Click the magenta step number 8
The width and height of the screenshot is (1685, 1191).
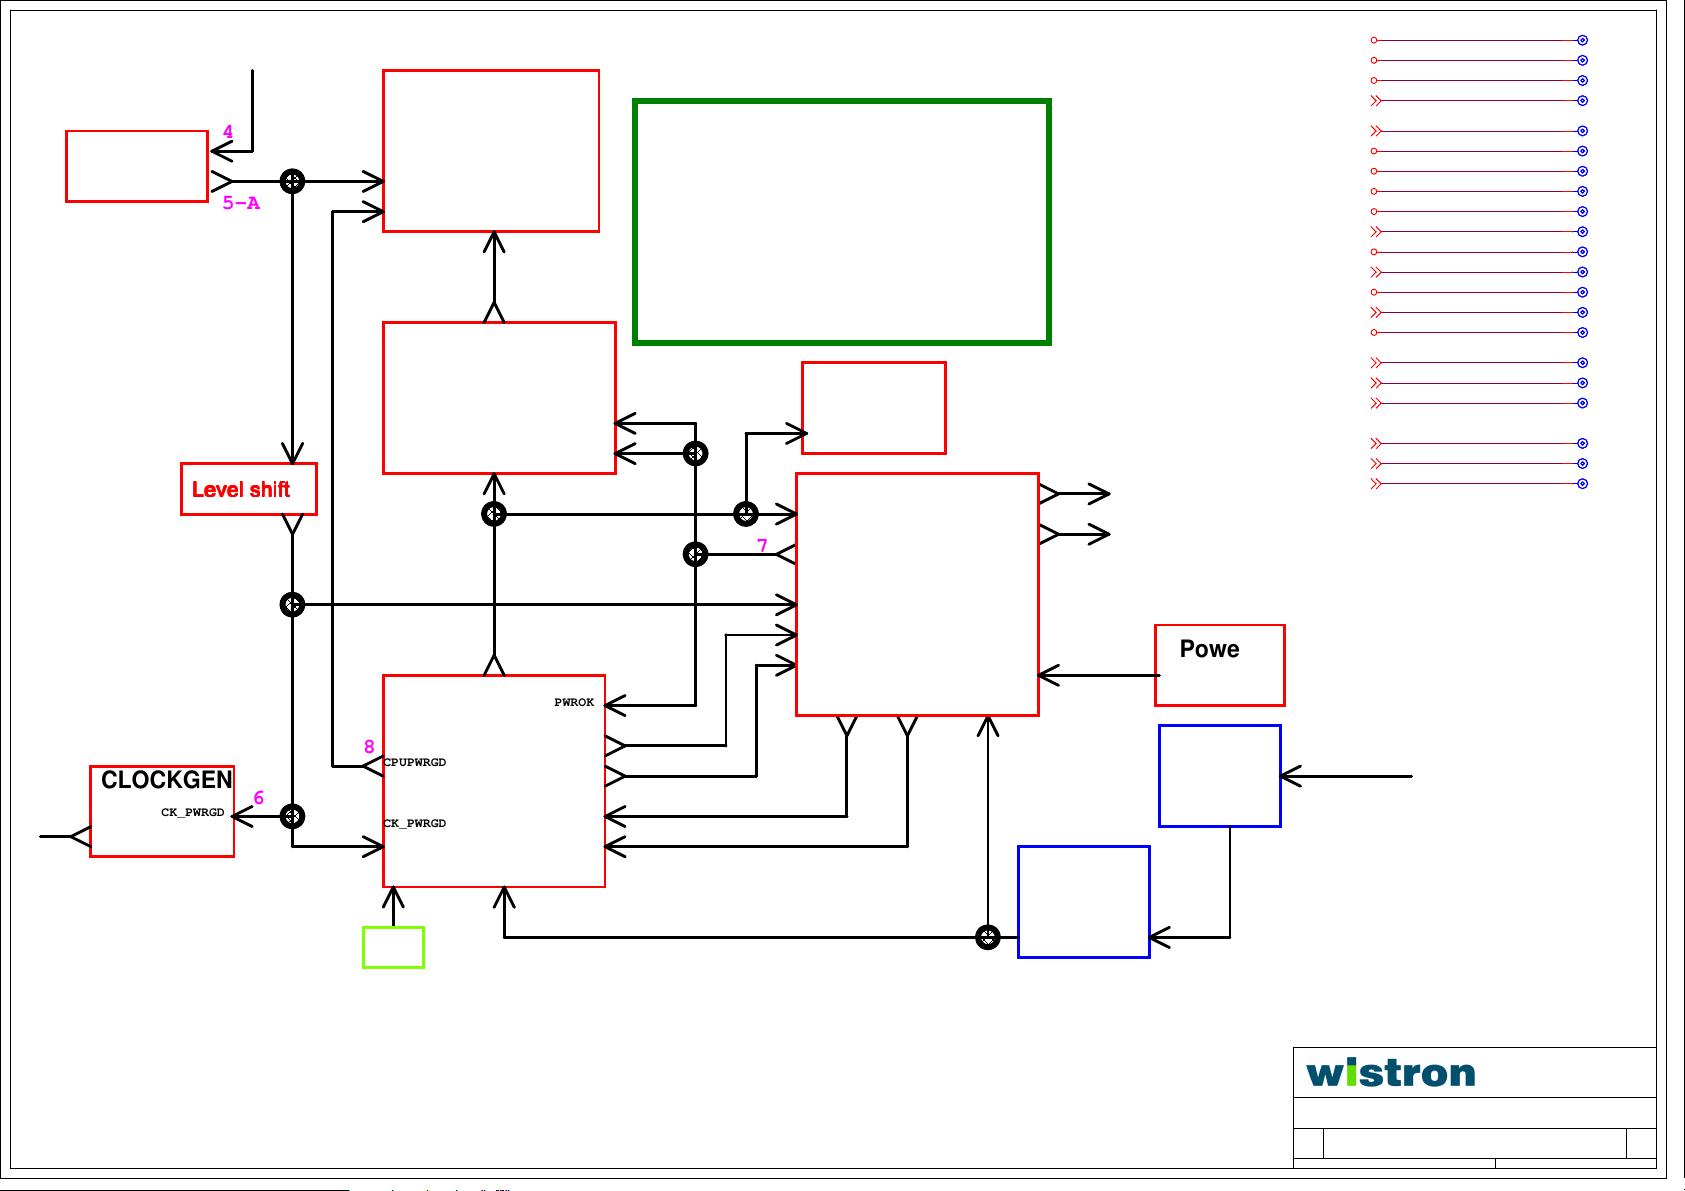click(x=369, y=747)
